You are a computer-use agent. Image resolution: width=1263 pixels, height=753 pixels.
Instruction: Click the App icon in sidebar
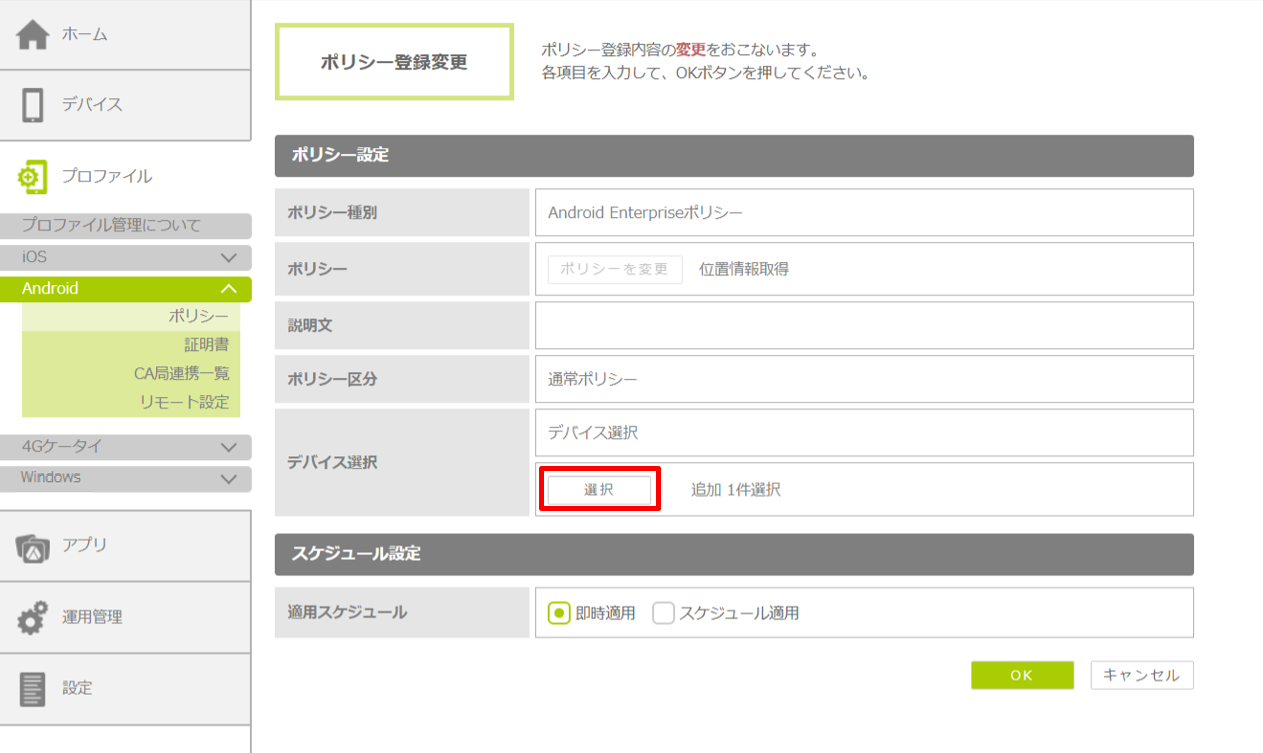coord(32,546)
